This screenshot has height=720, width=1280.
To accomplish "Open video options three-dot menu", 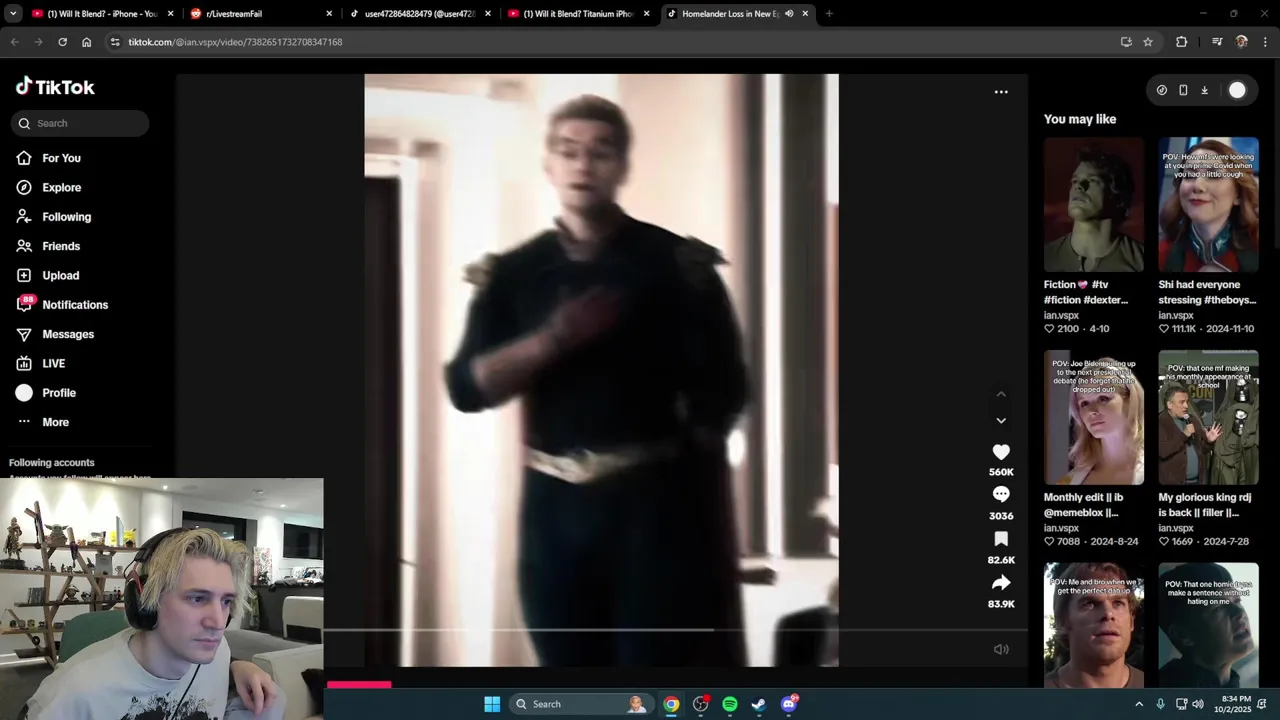I will [1001, 92].
